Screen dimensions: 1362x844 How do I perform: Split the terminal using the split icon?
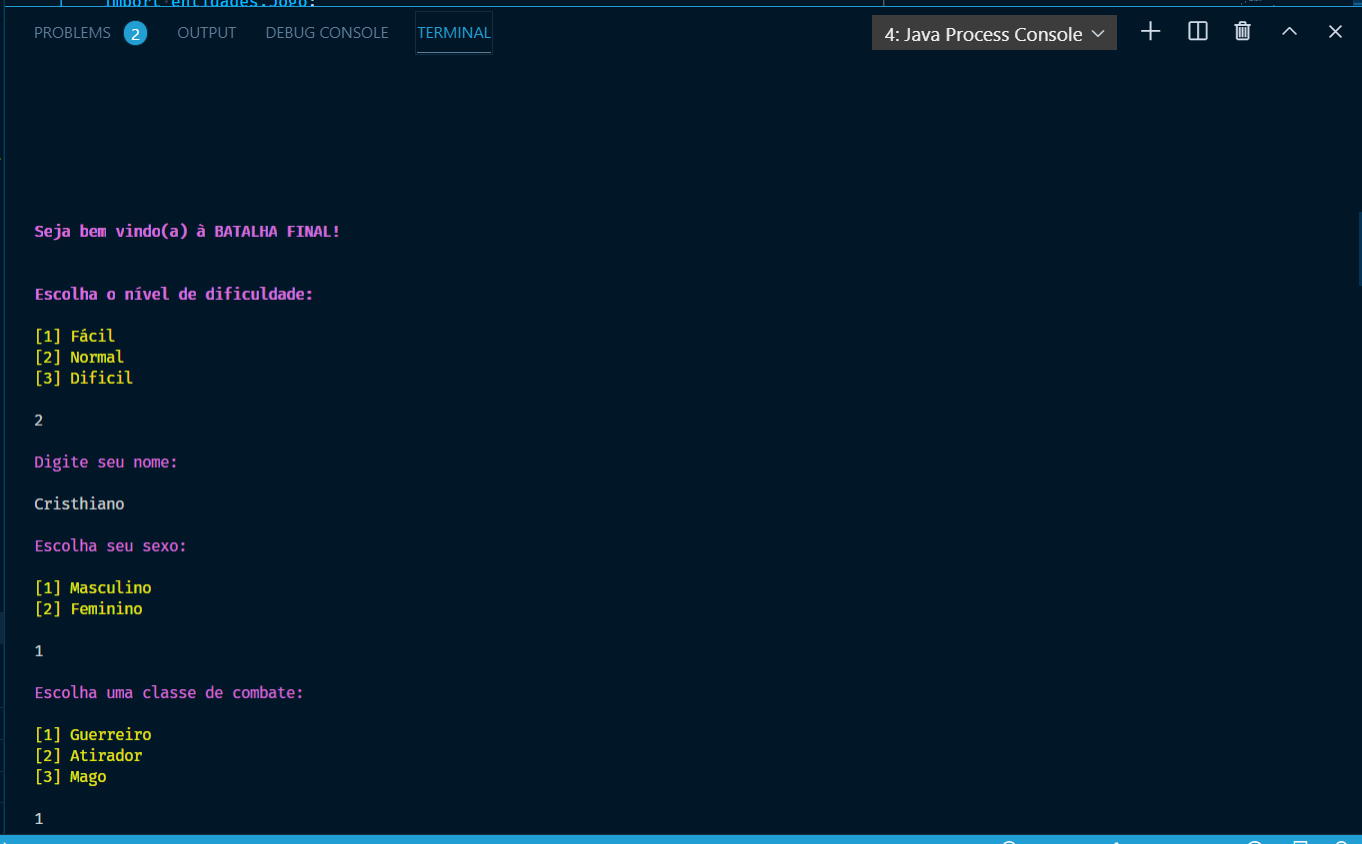point(1197,31)
